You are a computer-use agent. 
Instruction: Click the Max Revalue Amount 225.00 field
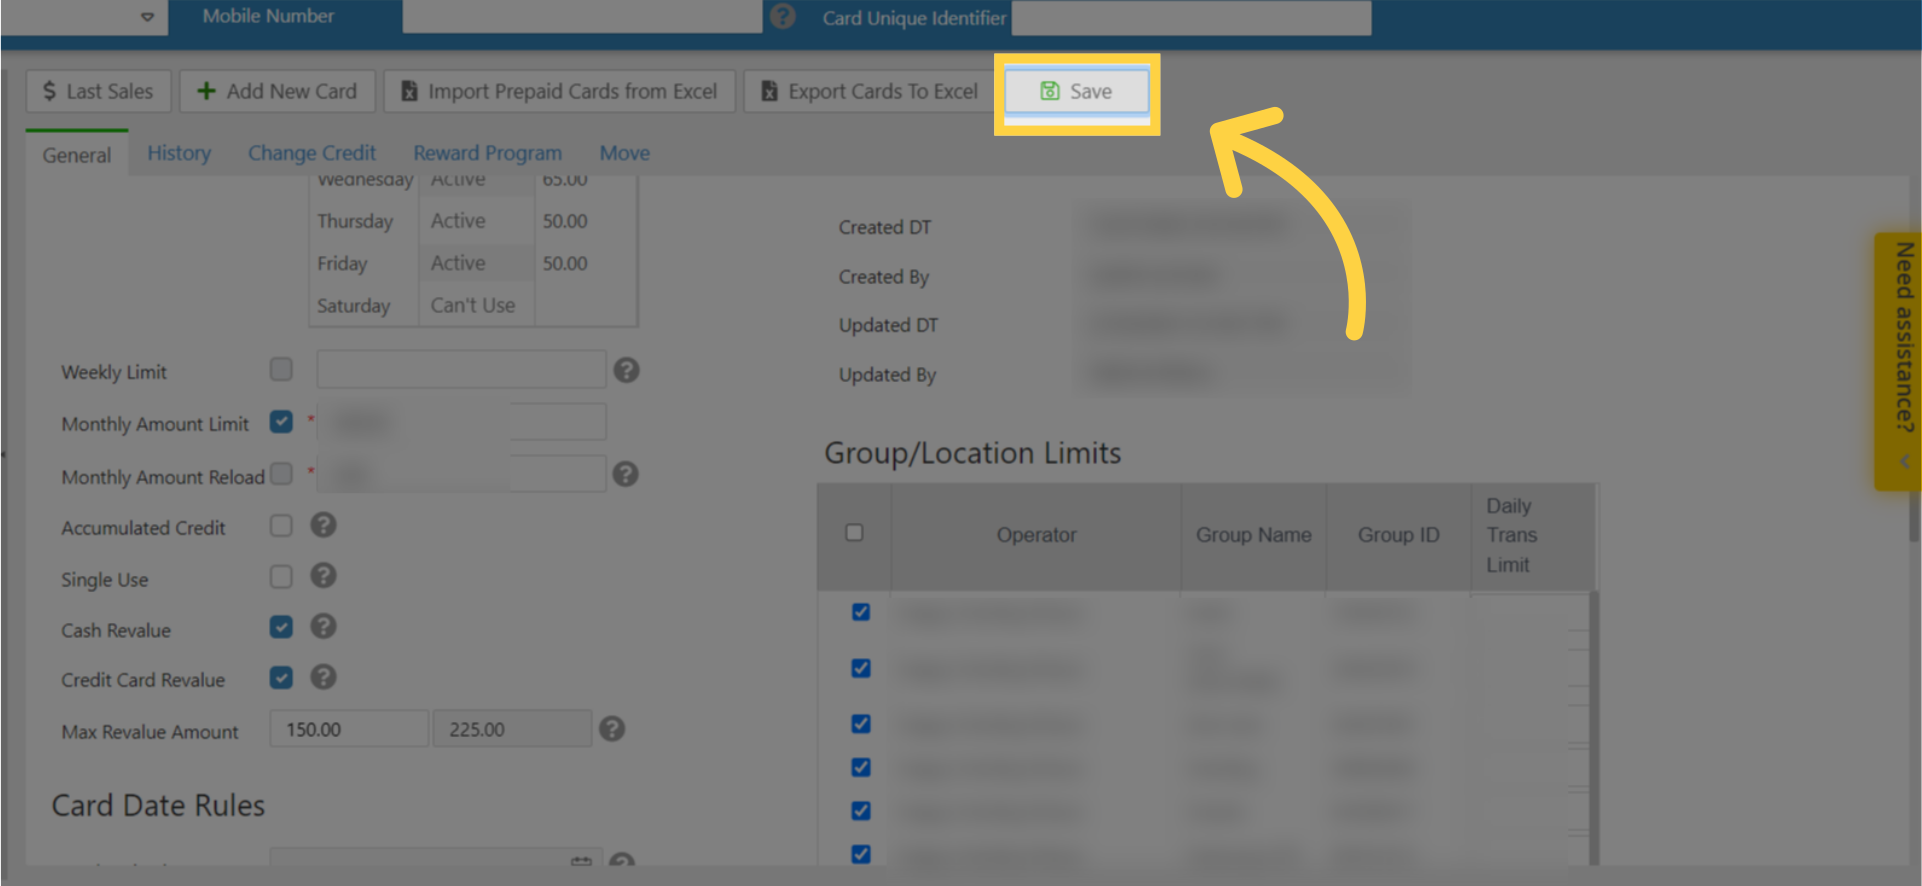click(512, 729)
